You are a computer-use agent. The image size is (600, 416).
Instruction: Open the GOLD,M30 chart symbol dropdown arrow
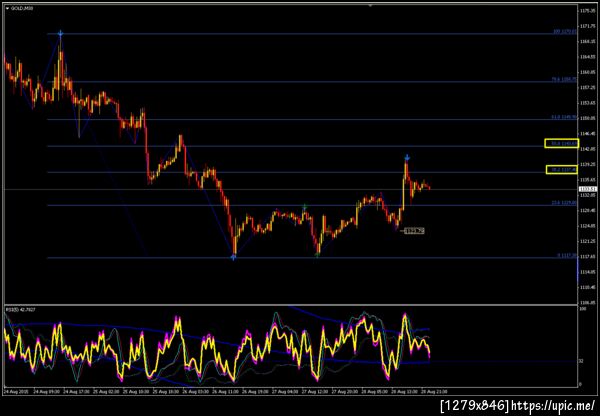[x=7, y=8]
